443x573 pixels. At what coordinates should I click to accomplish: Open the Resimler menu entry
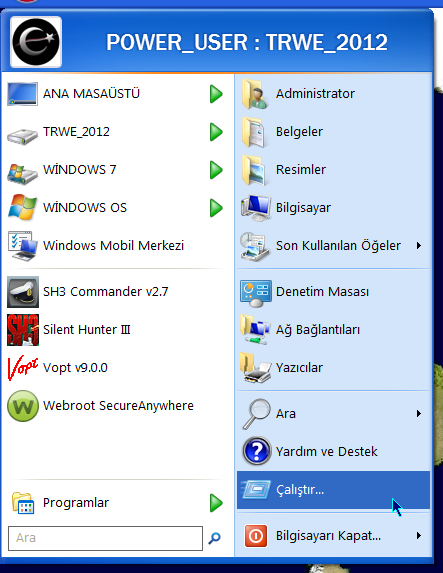tap(333, 170)
